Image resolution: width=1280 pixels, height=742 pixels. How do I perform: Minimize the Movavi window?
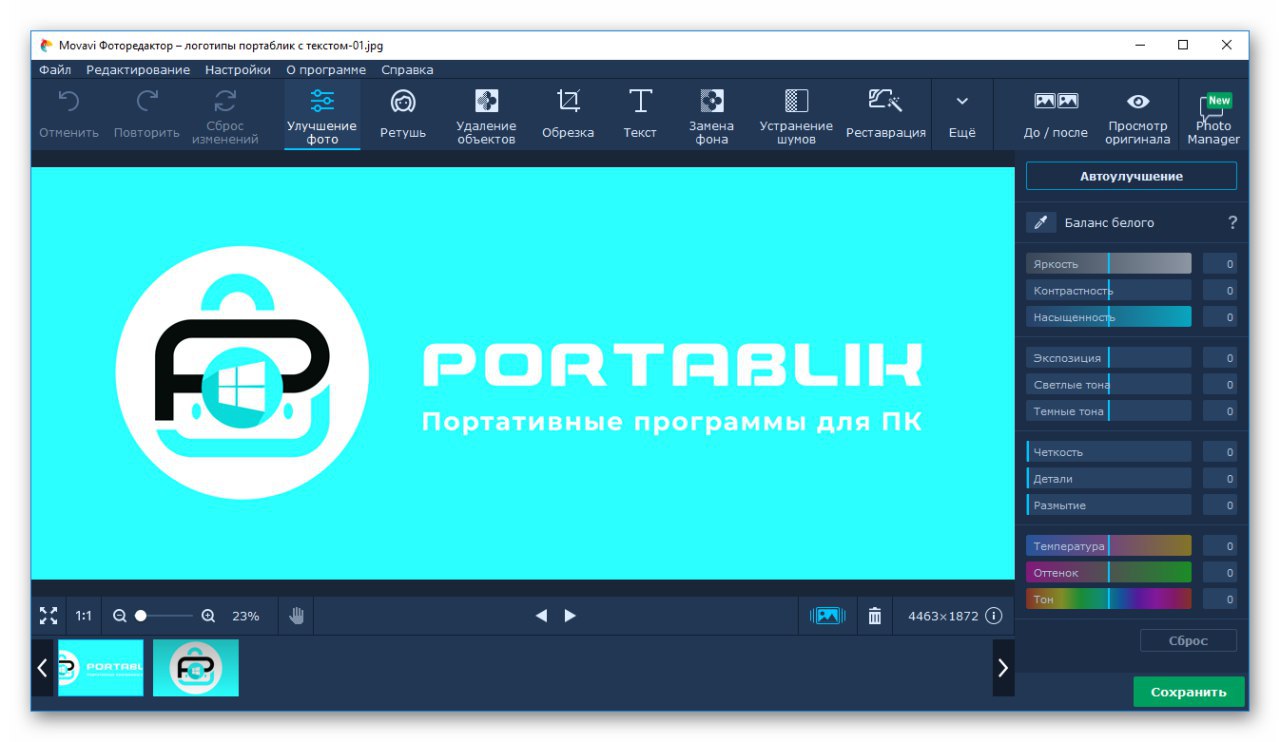click(1140, 45)
